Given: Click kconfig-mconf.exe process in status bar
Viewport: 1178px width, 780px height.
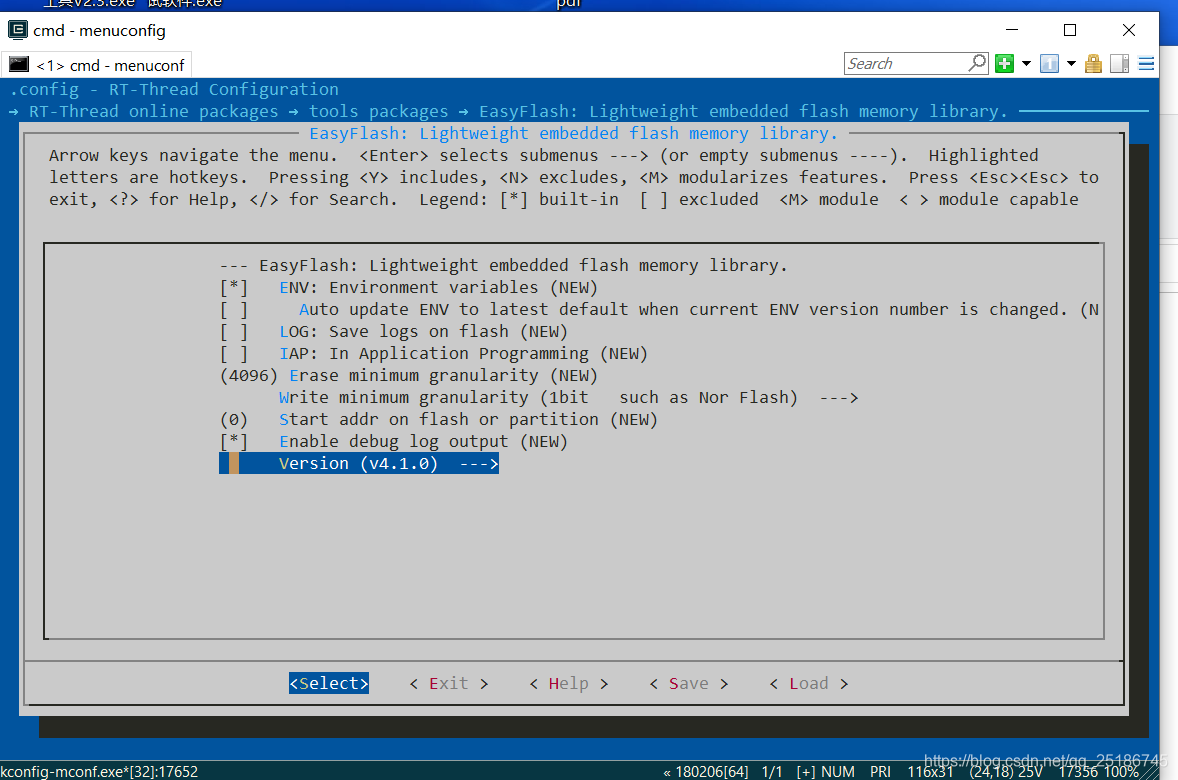Looking at the screenshot, I should 99,772.
